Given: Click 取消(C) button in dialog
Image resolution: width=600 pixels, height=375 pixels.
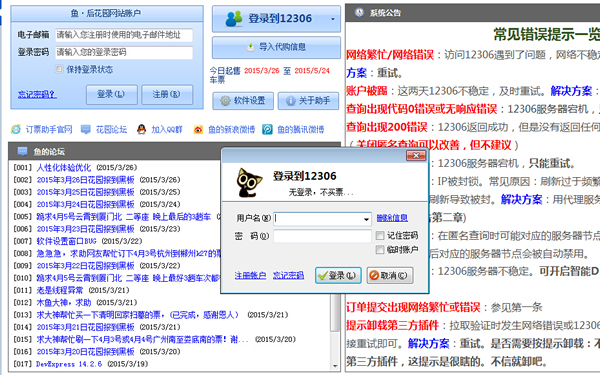Looking at the screenshot, I should click(x=390, y=276).
